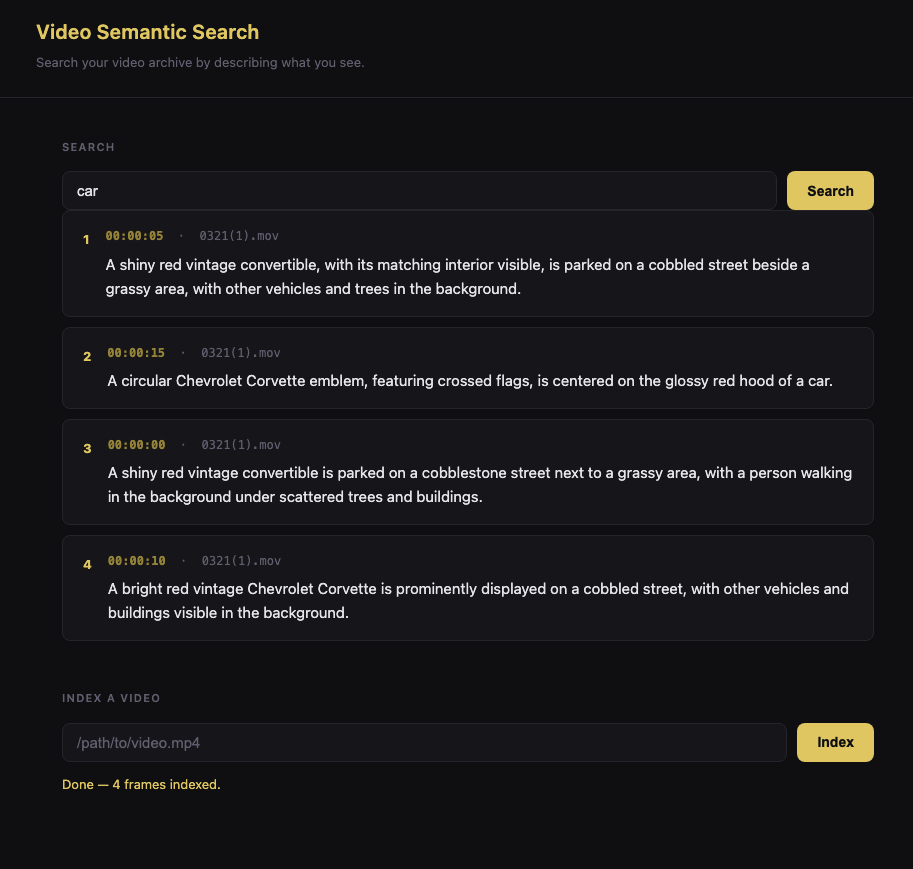
Task: Click the "Video Semantic Search" title
Action: (147, 32)
